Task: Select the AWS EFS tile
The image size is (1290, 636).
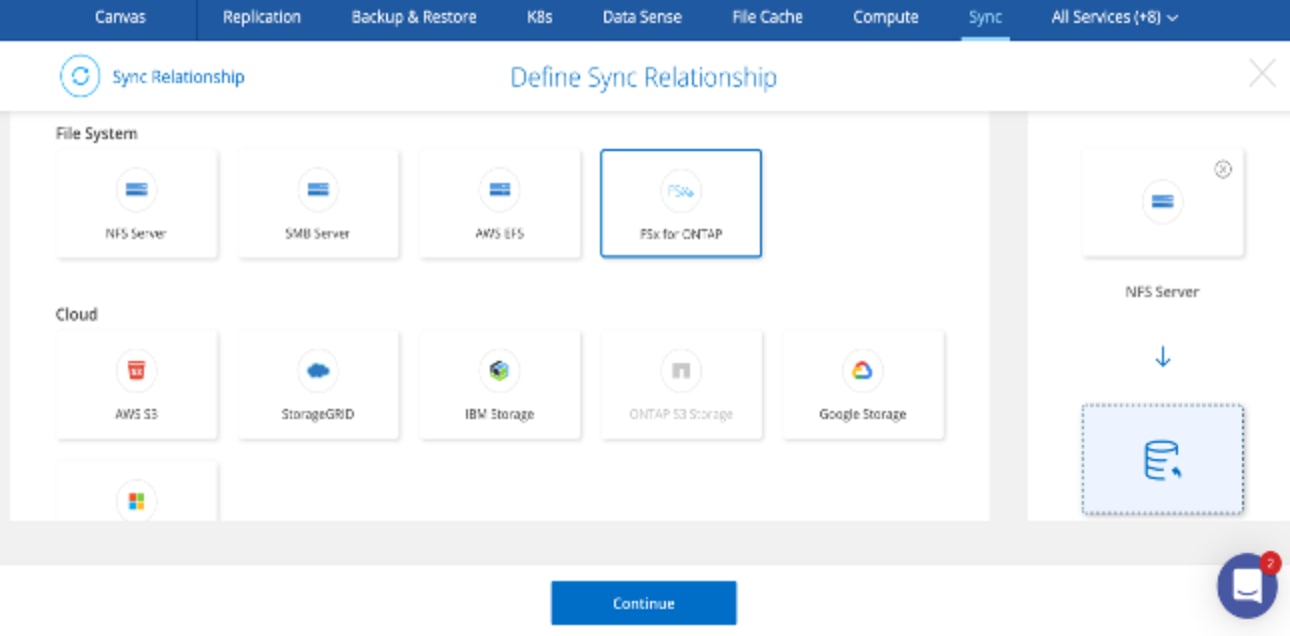Action: (x=499, y=203)
